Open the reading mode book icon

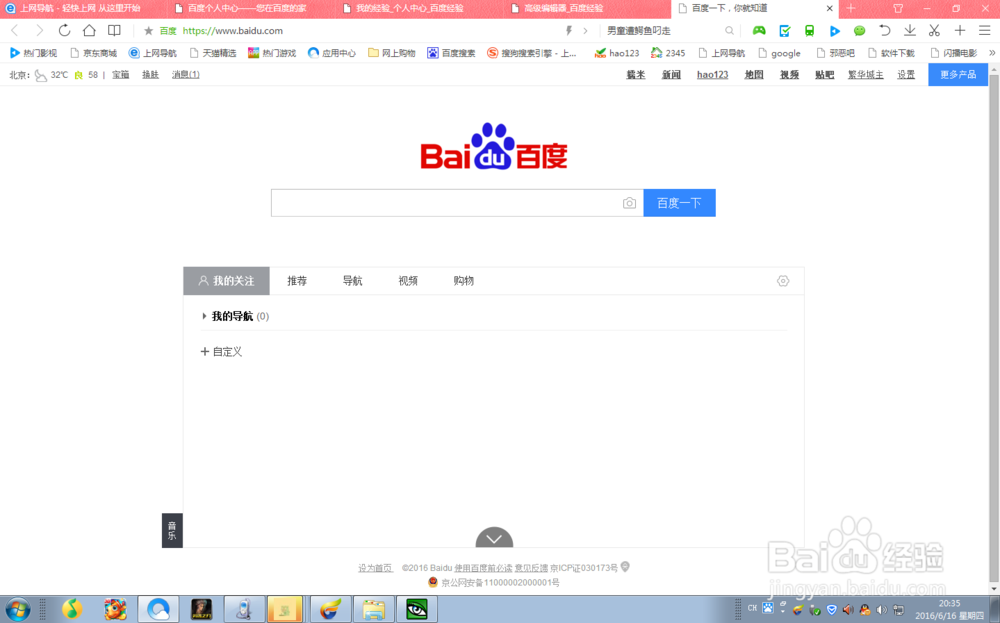114,31
